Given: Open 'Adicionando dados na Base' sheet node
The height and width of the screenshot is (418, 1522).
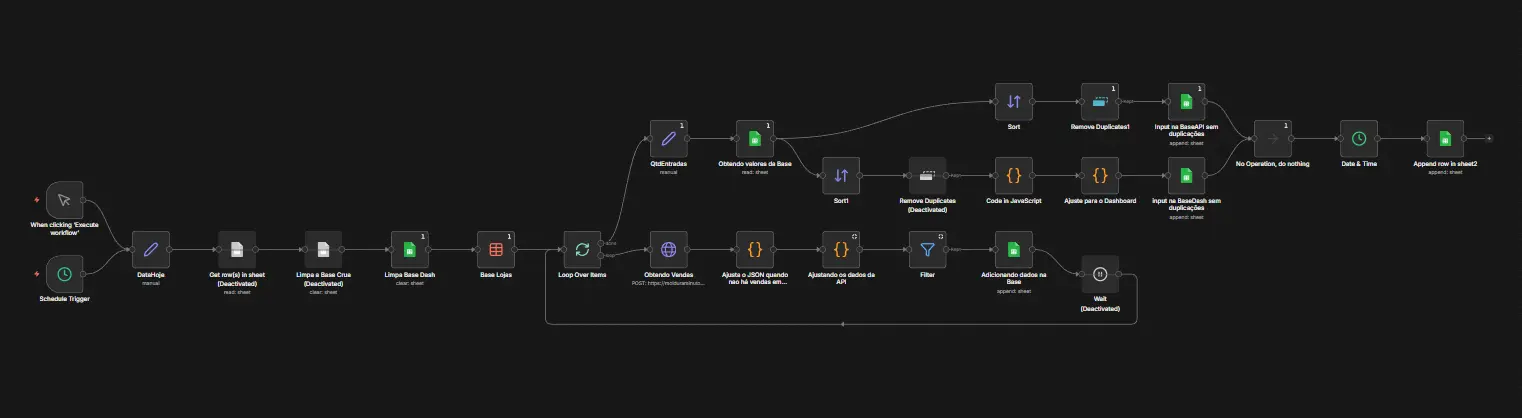Looking at the screenshot, I should click(1013, 250).
